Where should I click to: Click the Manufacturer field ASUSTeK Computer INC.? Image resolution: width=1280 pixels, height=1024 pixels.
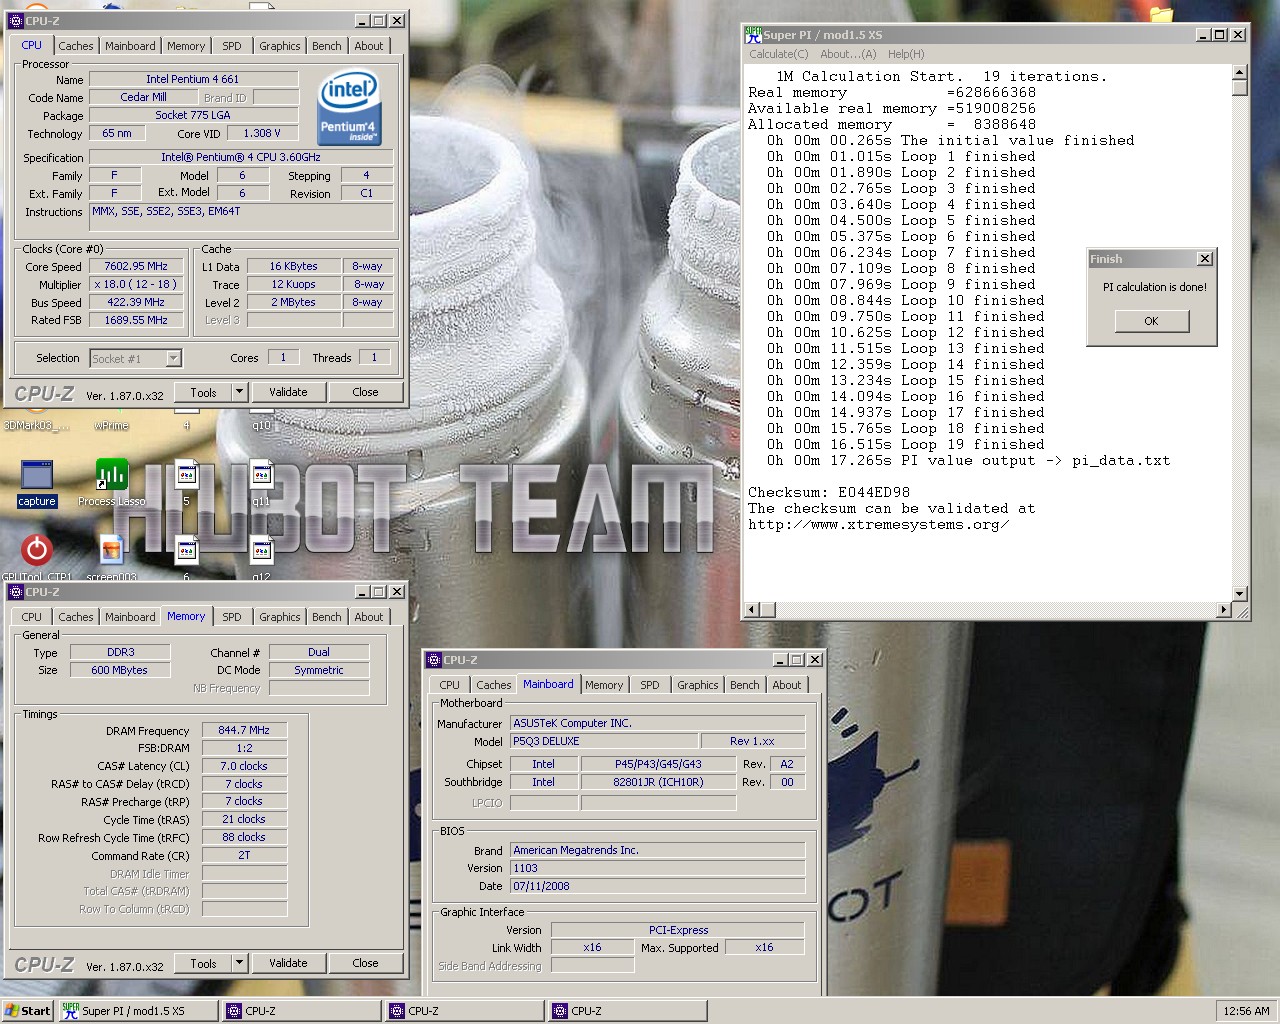pyautogui.click(x=657, y=723)
